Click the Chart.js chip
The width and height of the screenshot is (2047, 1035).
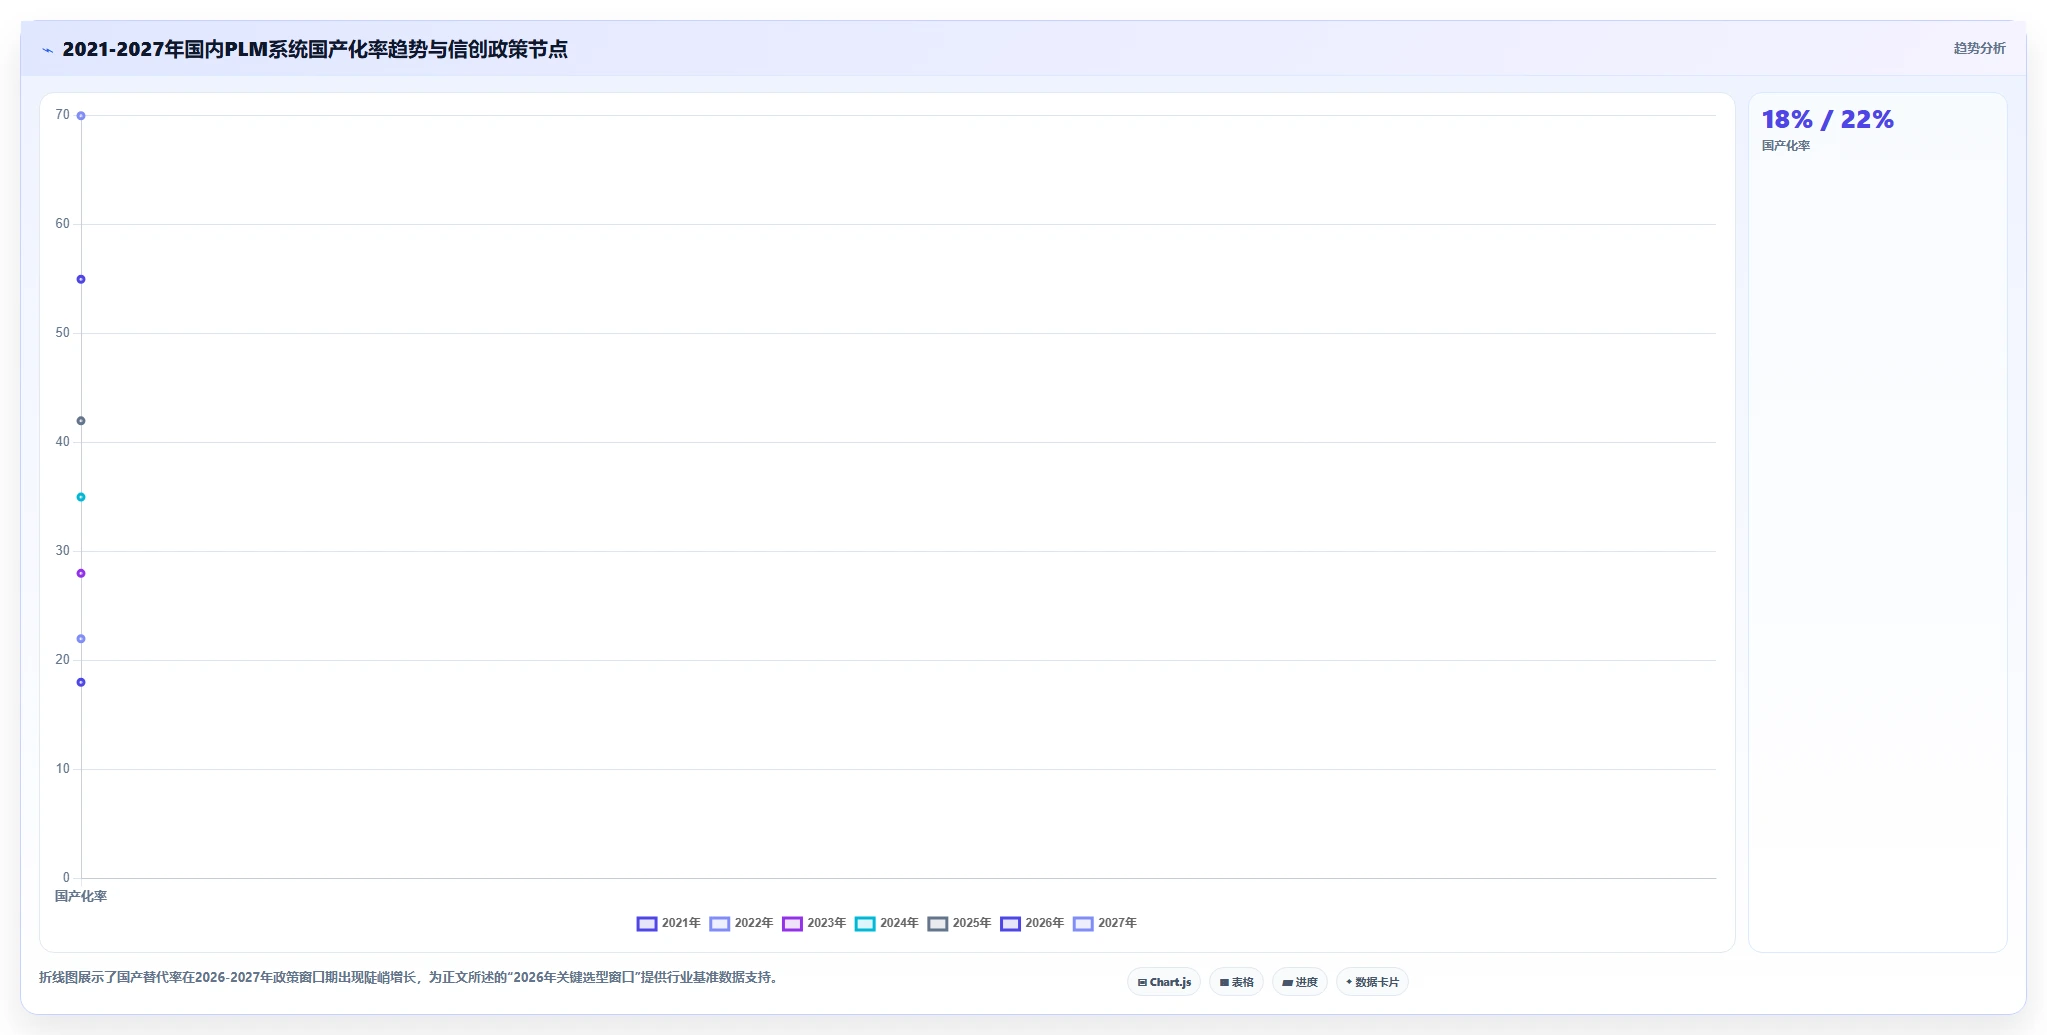(1164, 982)
